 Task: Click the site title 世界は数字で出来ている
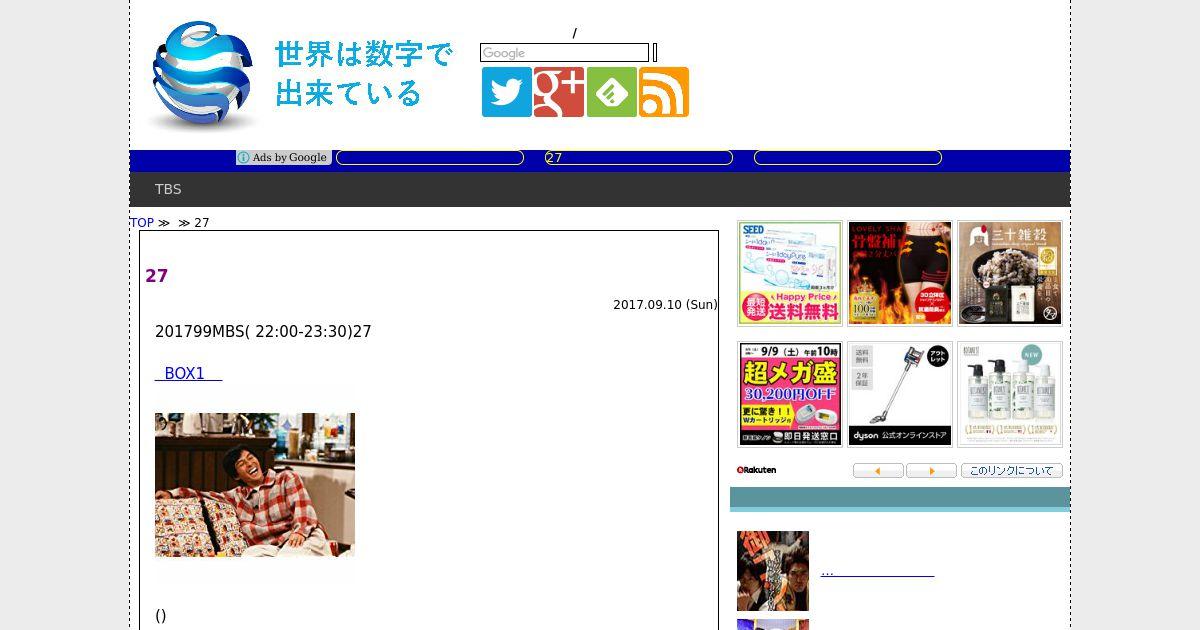click(x=364, y=73)
